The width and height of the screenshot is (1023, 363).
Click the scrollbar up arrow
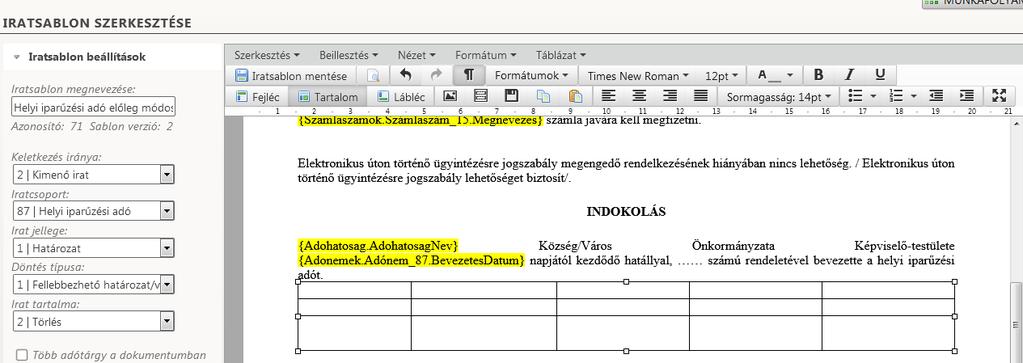(x=1016, y=123)
